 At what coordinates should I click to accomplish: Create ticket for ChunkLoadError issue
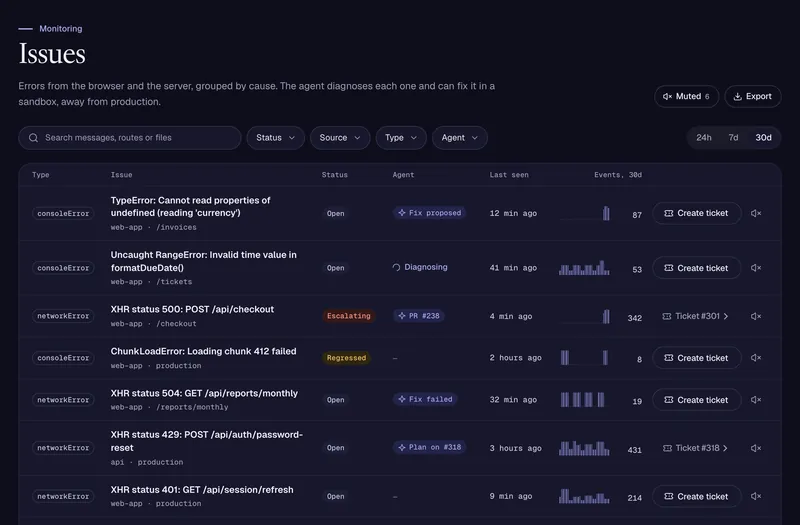point(696,358)
